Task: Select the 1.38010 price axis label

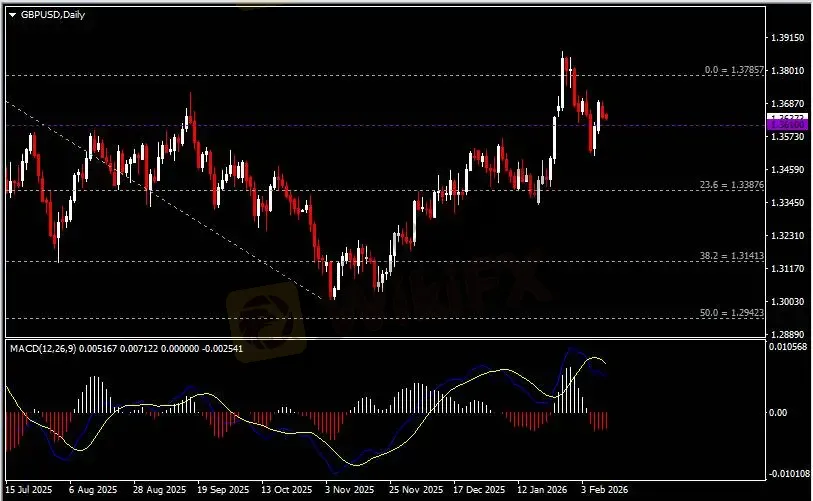Action: [x=788, y=70]
